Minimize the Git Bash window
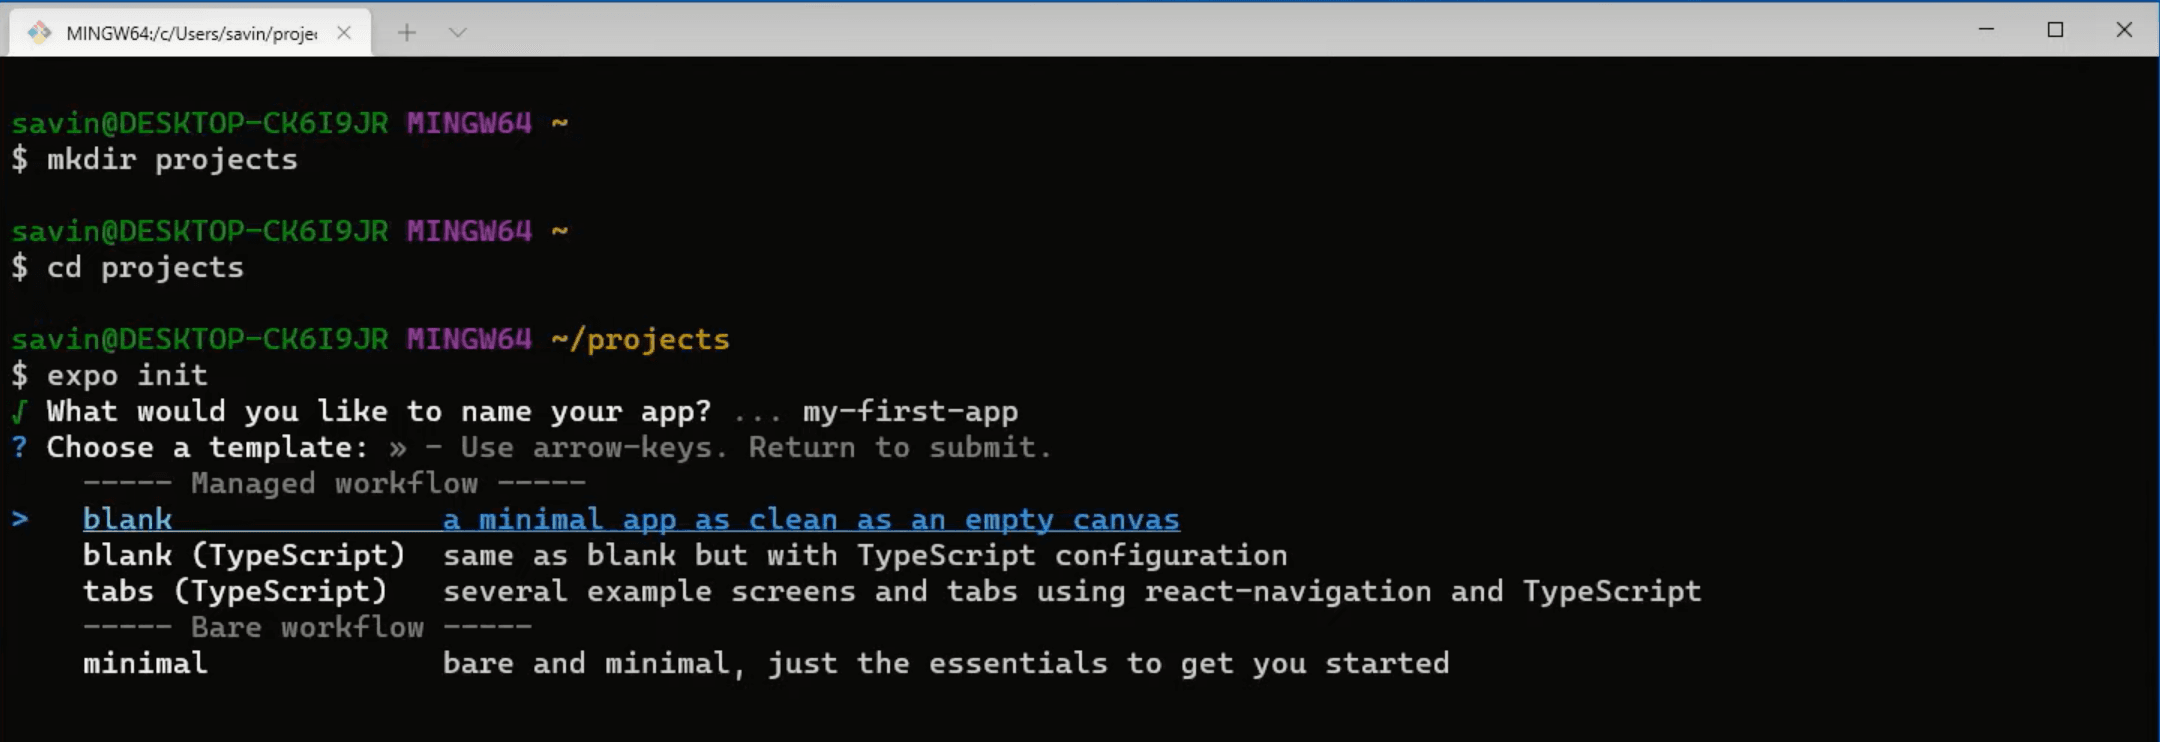Image resolution: width=2160 pixels, height=742 pixels. pos(1985,30)
